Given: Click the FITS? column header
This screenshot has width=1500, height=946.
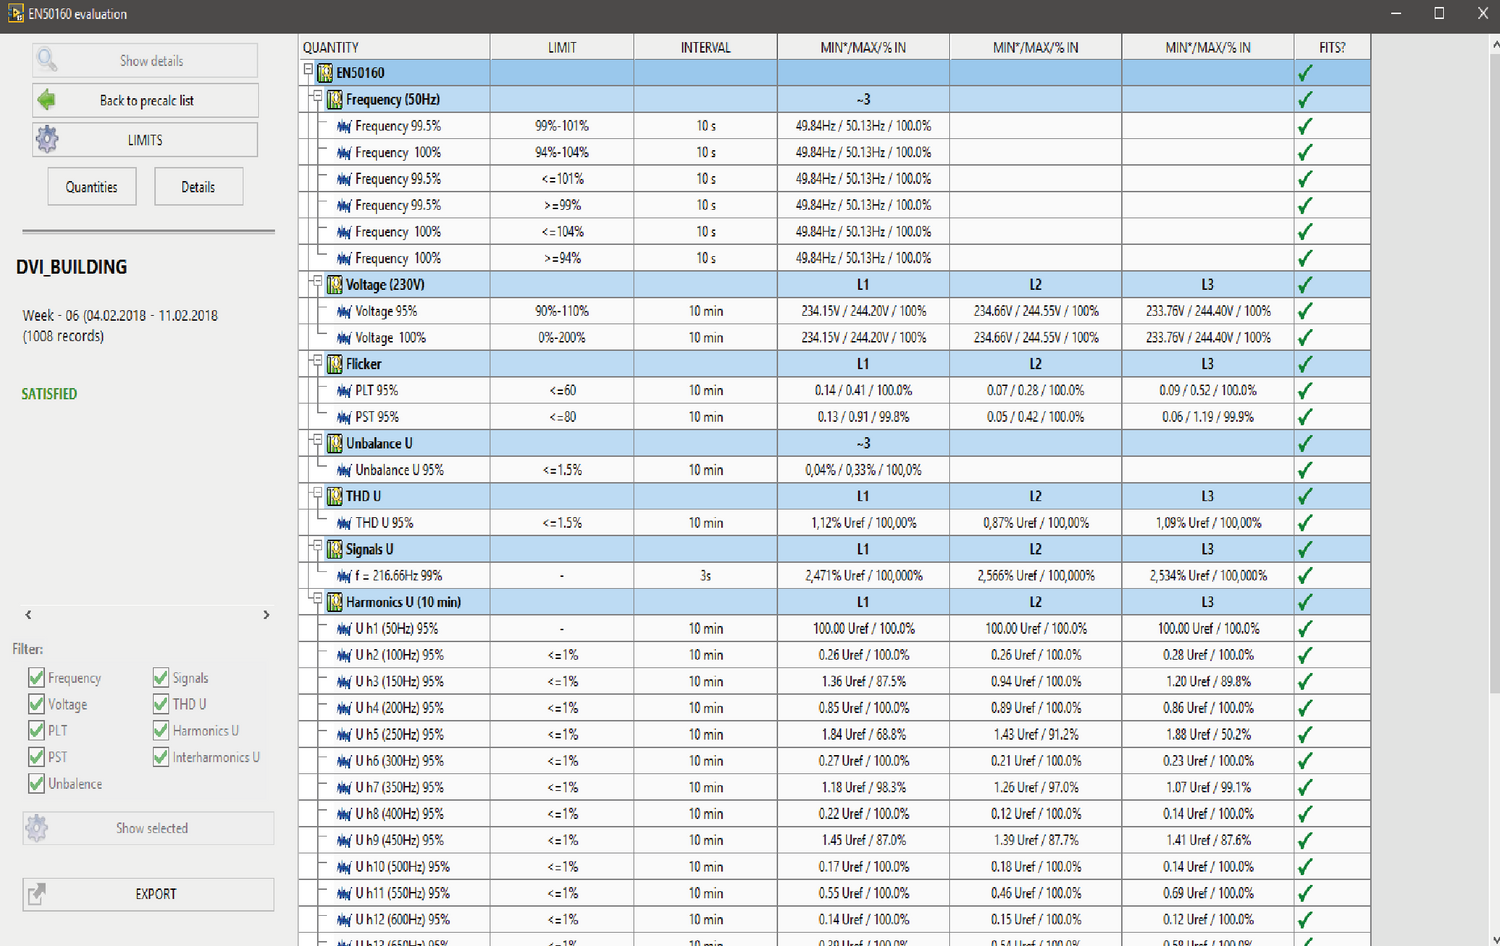Looking at the screenshot, I should click(x=1331, y=47).
